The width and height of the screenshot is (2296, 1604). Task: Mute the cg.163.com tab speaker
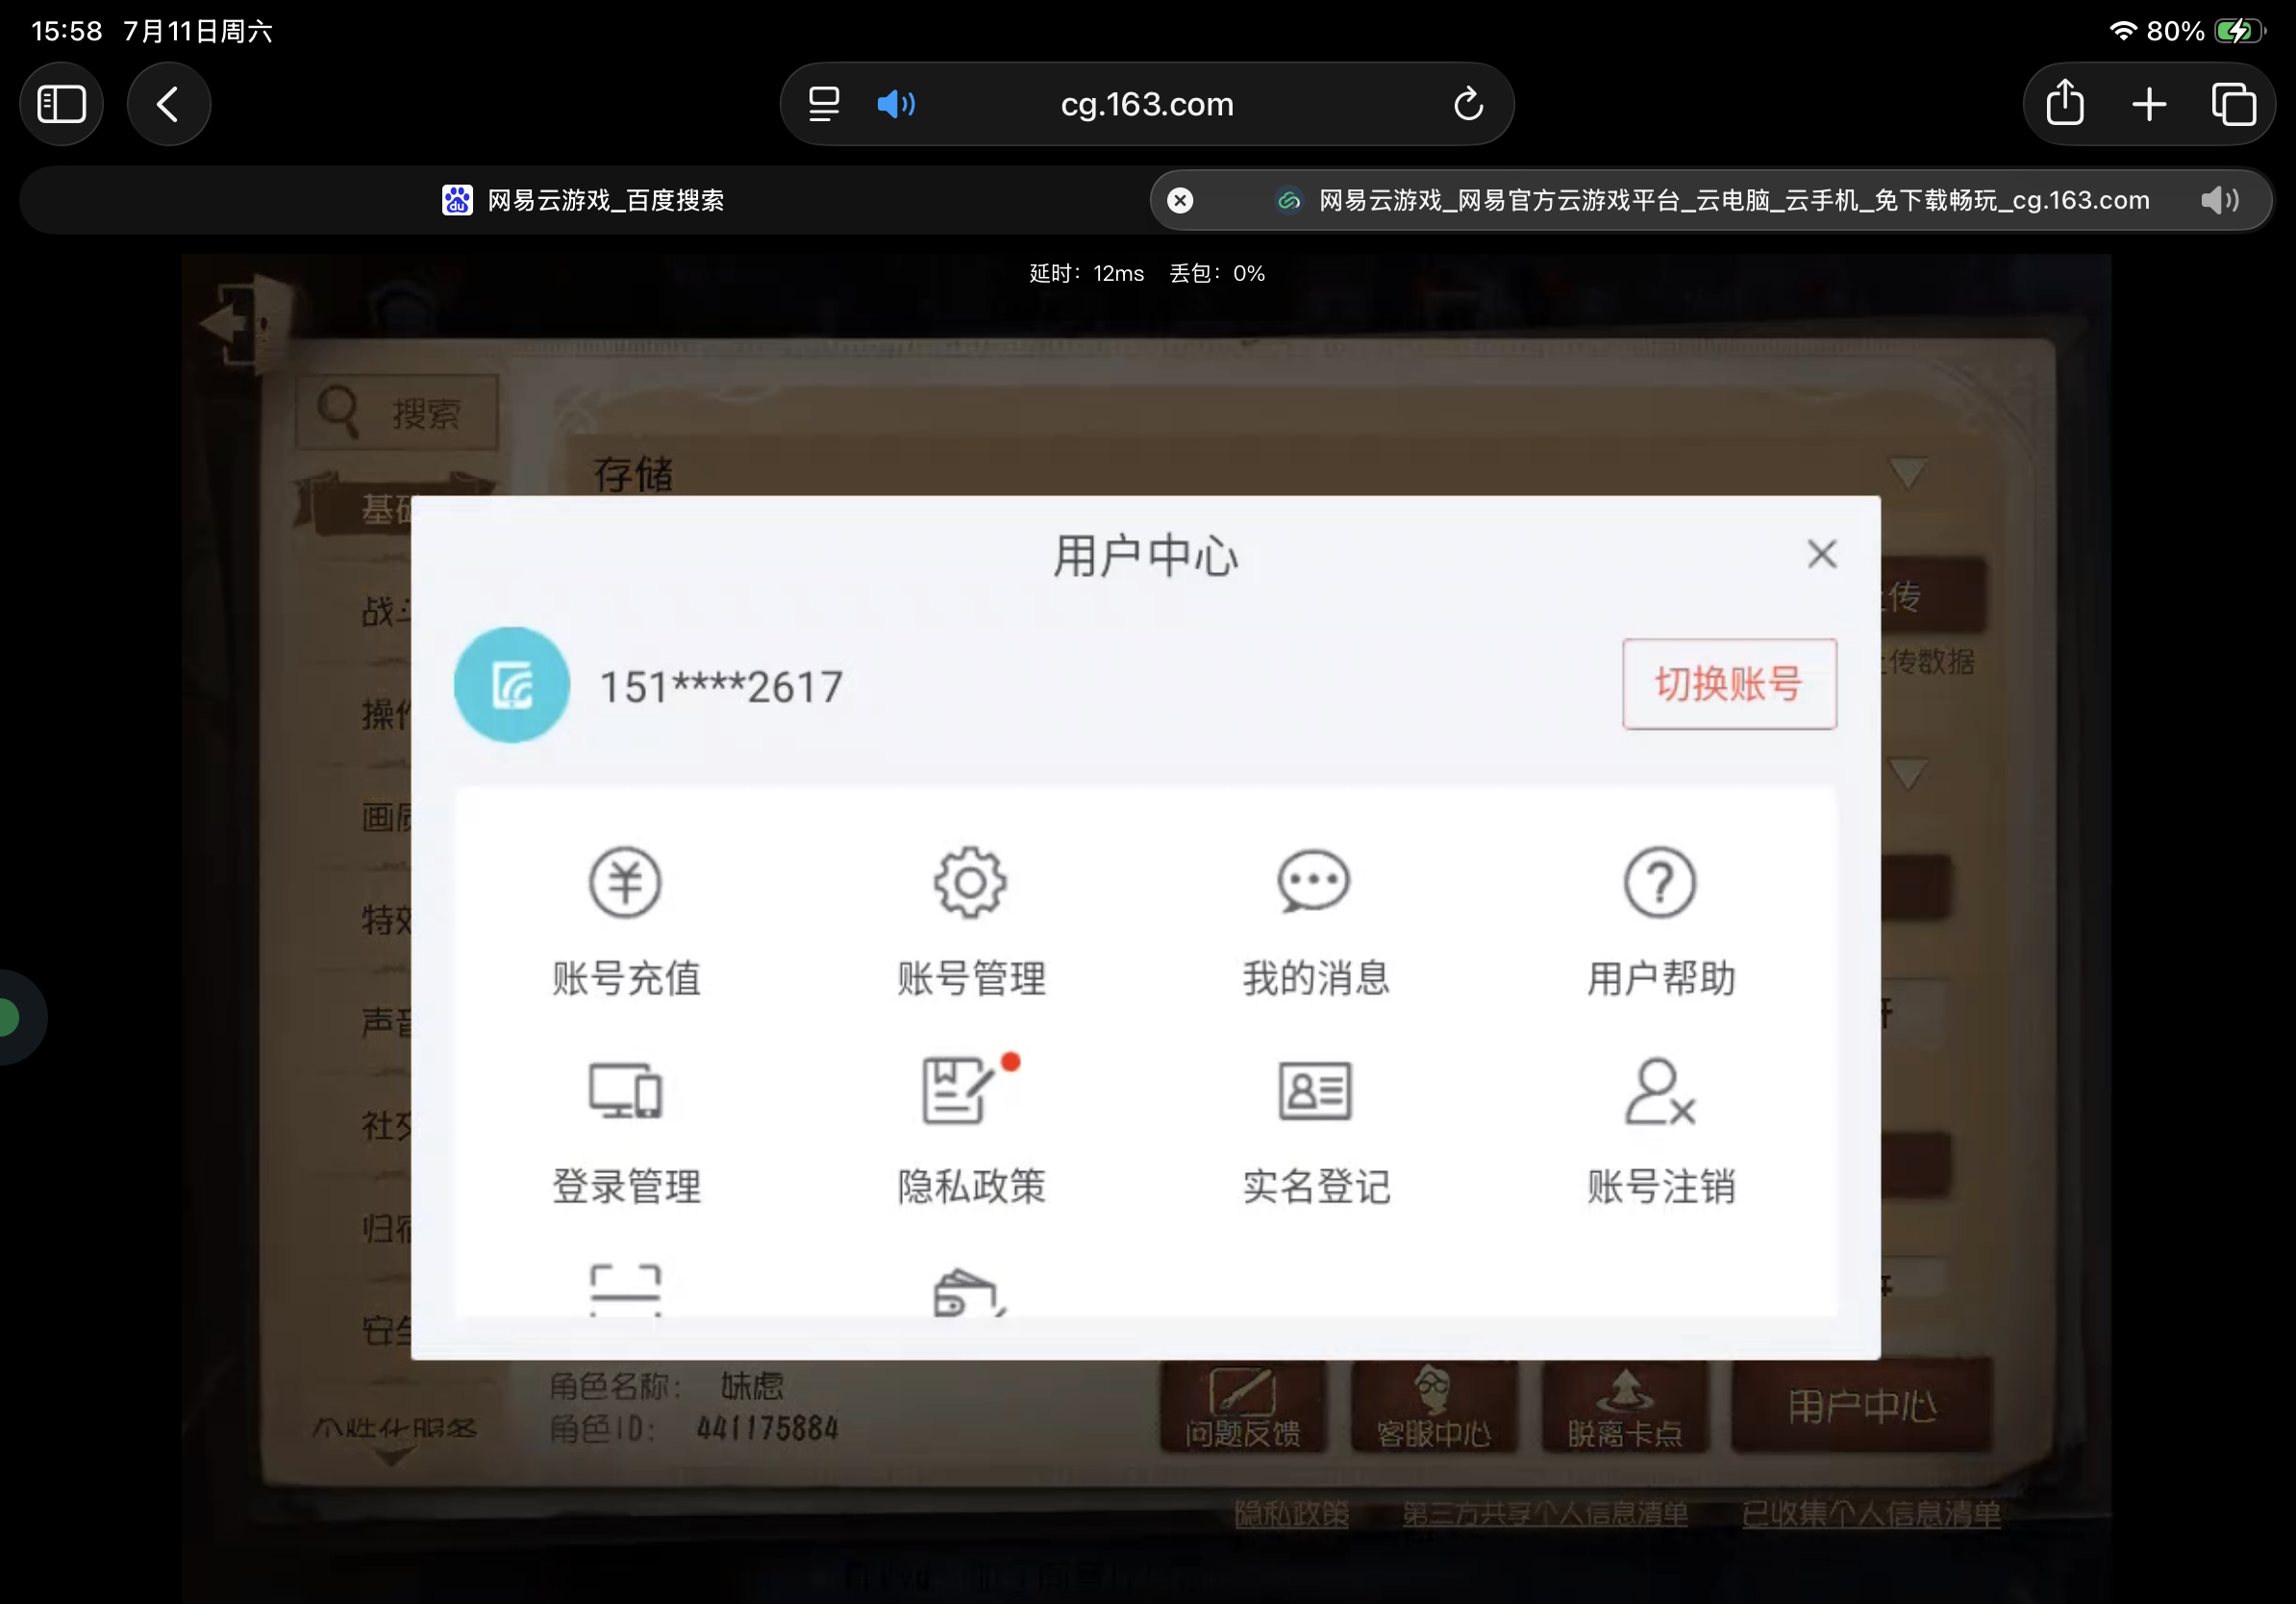pyautogui.click(x=2219, y=200)
